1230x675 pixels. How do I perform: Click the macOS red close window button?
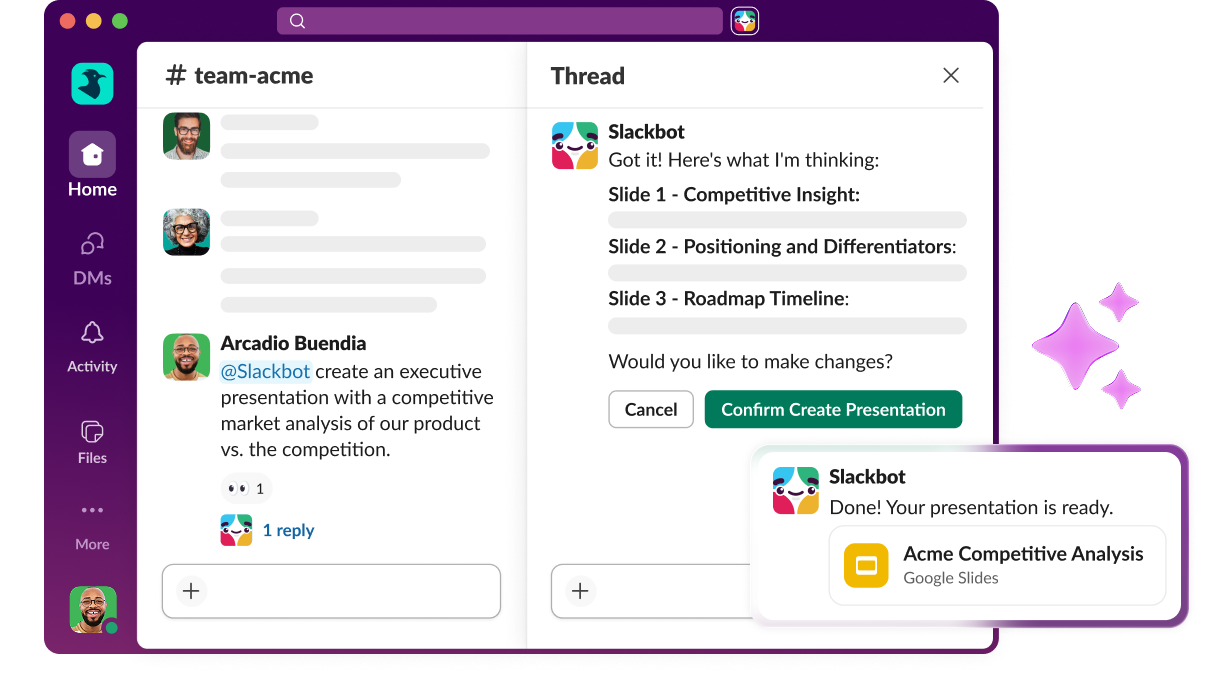tap(68, 21)
